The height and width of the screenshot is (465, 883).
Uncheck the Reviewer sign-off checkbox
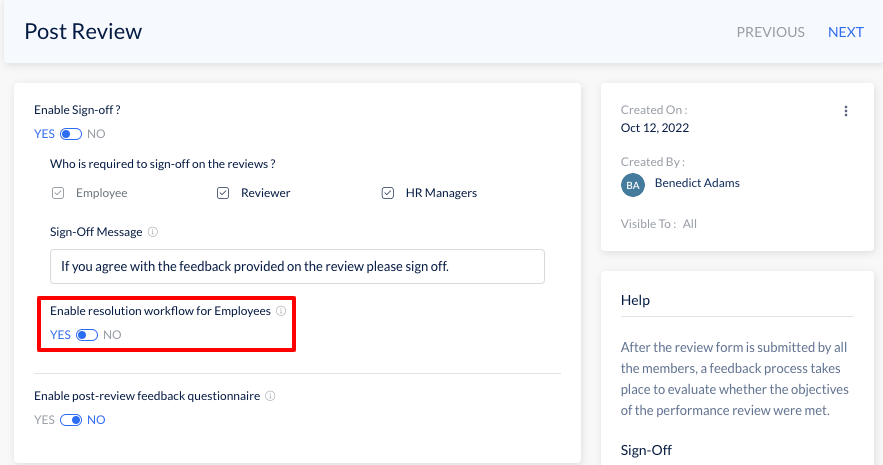(x=223, y=193)
